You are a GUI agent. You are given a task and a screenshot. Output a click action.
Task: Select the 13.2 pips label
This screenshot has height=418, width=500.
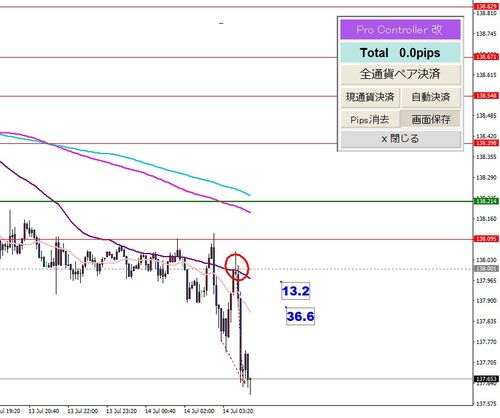tap(296, 291)
